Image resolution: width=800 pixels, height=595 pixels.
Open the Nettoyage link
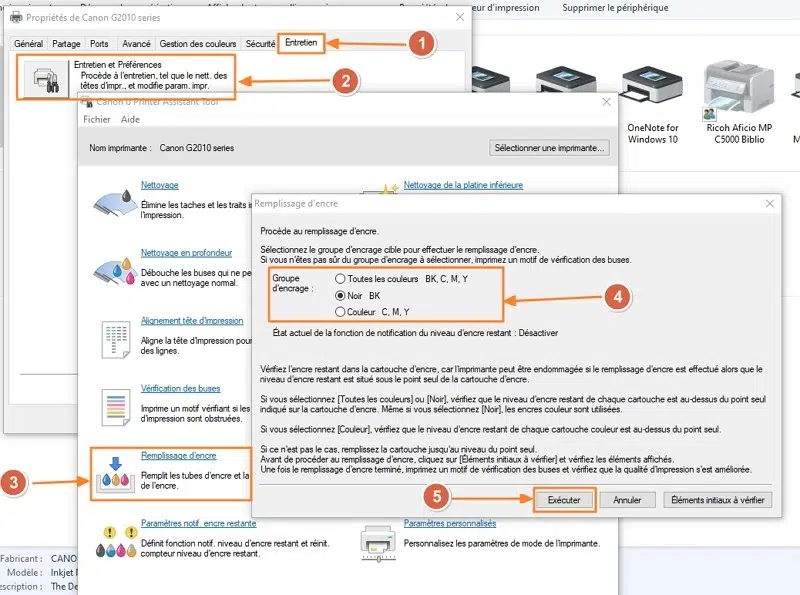click(x=159, y=185)
